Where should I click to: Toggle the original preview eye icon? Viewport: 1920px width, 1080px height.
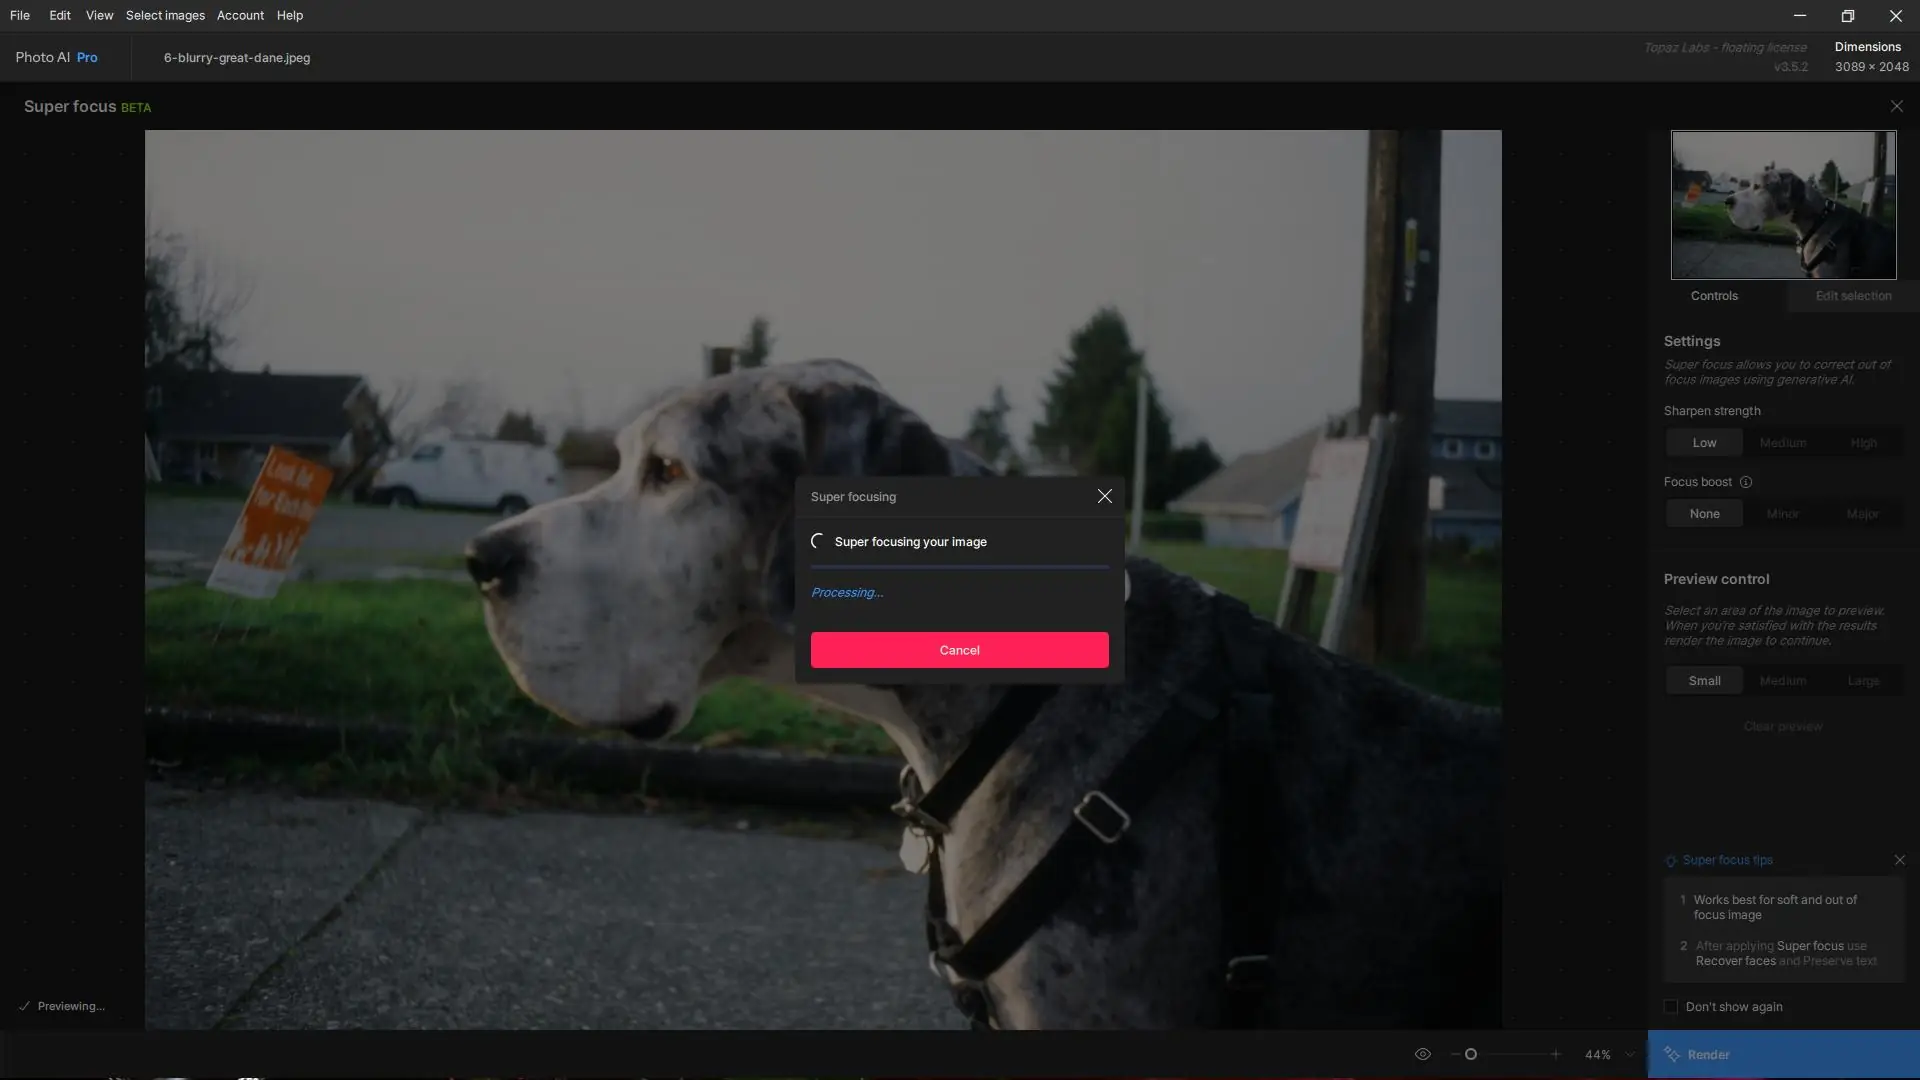coord(1422,1054)
